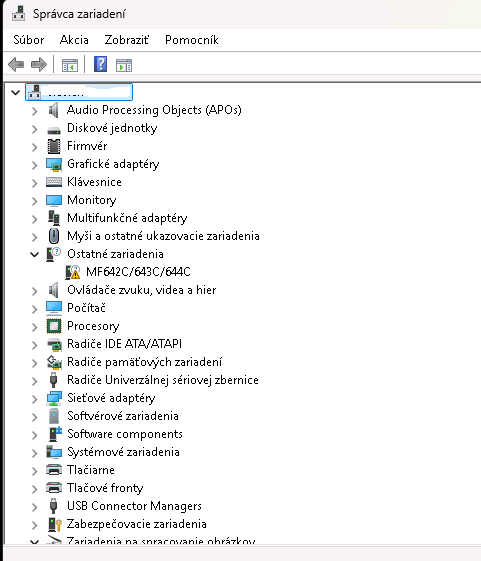Expand the Monitory branch
This screenshot has width=481, height=561.
tap(34, 201)
